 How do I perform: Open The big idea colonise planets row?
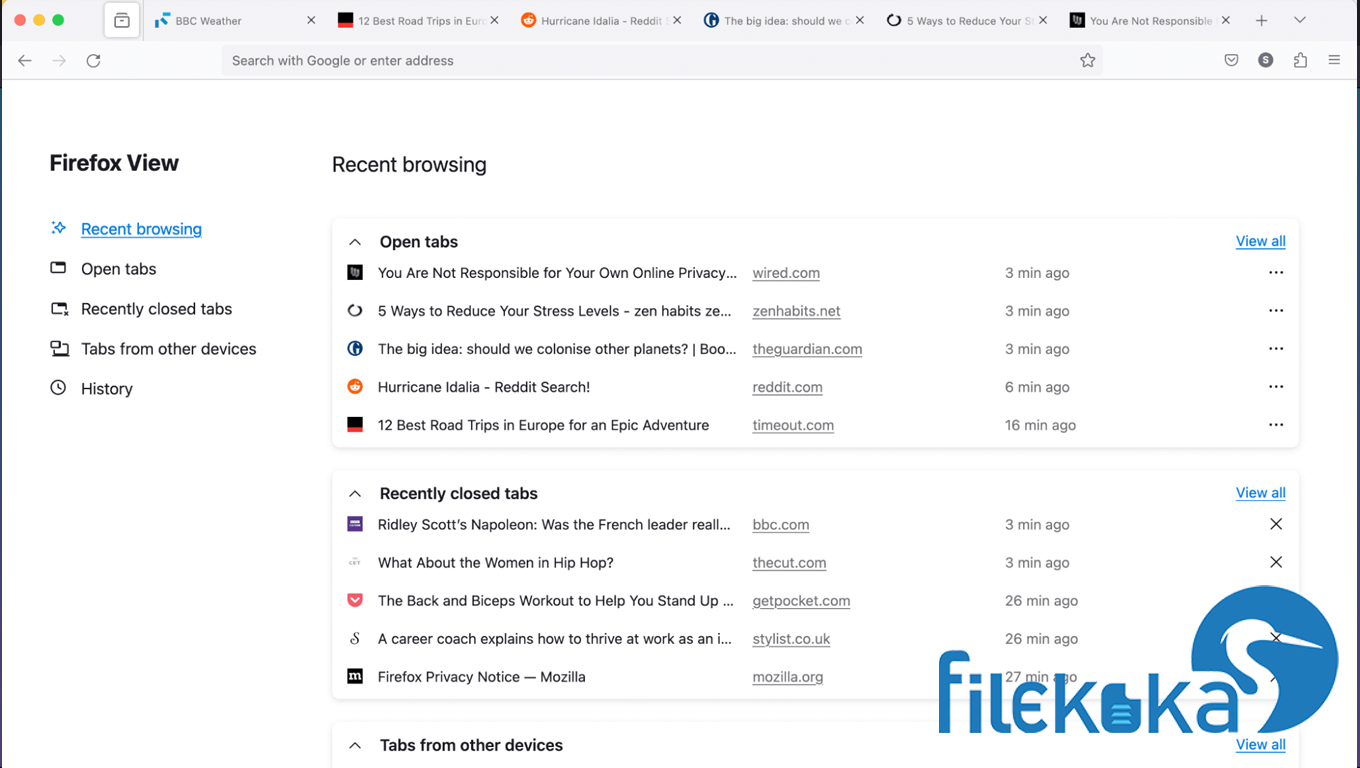pyautogui.click(x=557, y=349)
